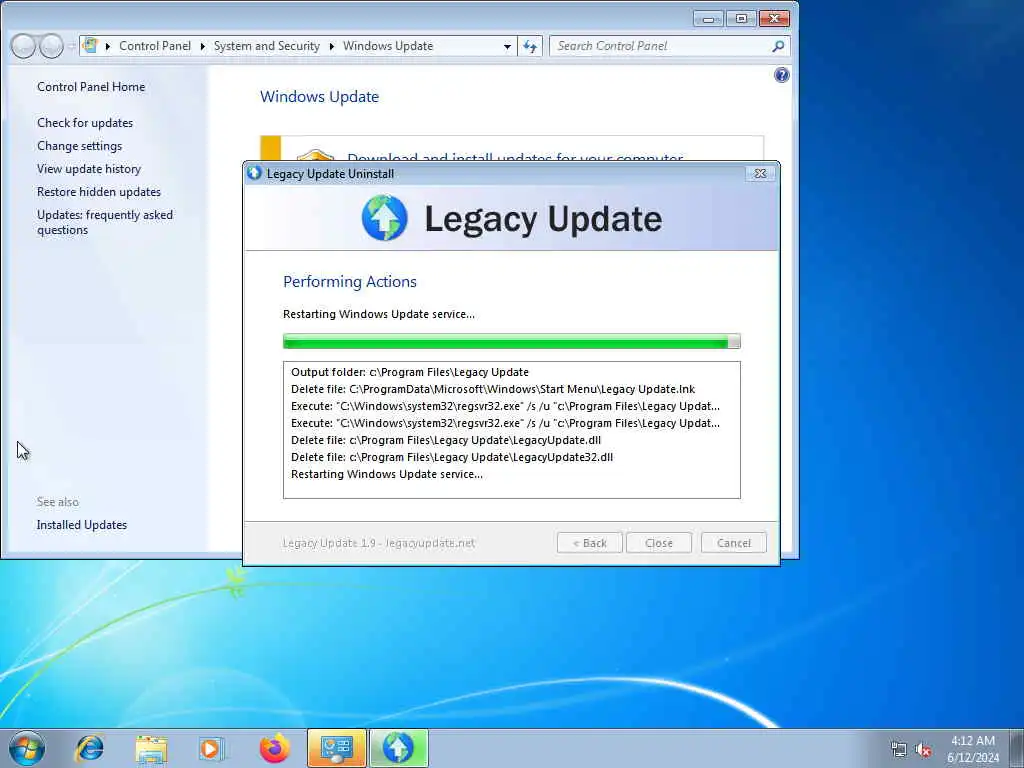Select the 'Delete file: ...Legacy Update.lnk' log line

492,389
